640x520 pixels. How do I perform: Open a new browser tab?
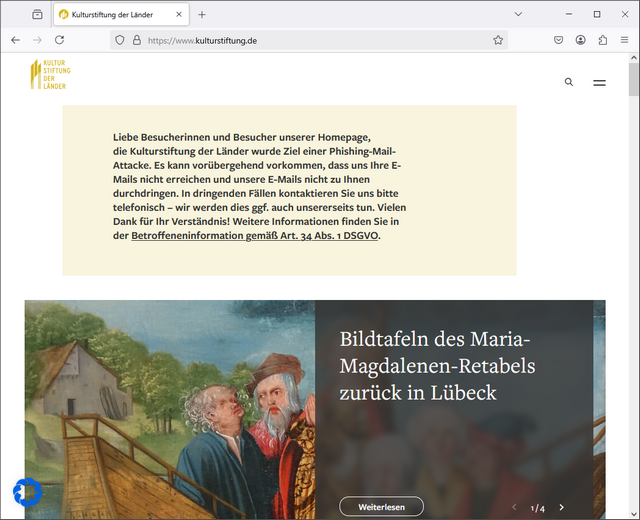tap(202, 15)
